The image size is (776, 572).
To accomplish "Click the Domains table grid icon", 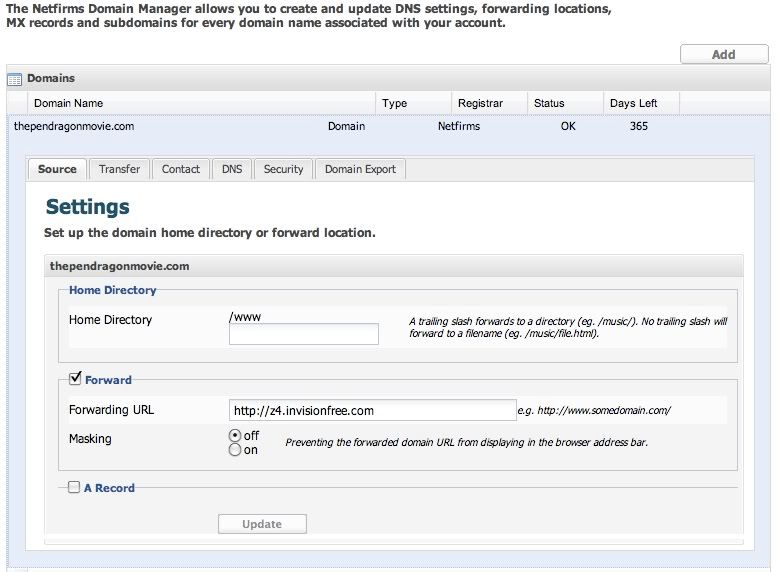I will (x=15, y=78).
